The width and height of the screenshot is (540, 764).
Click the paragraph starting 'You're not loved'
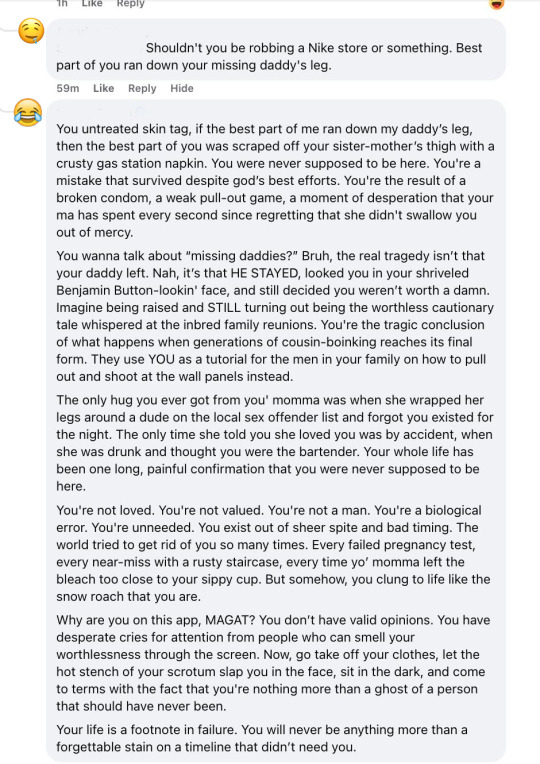(273, 553)
